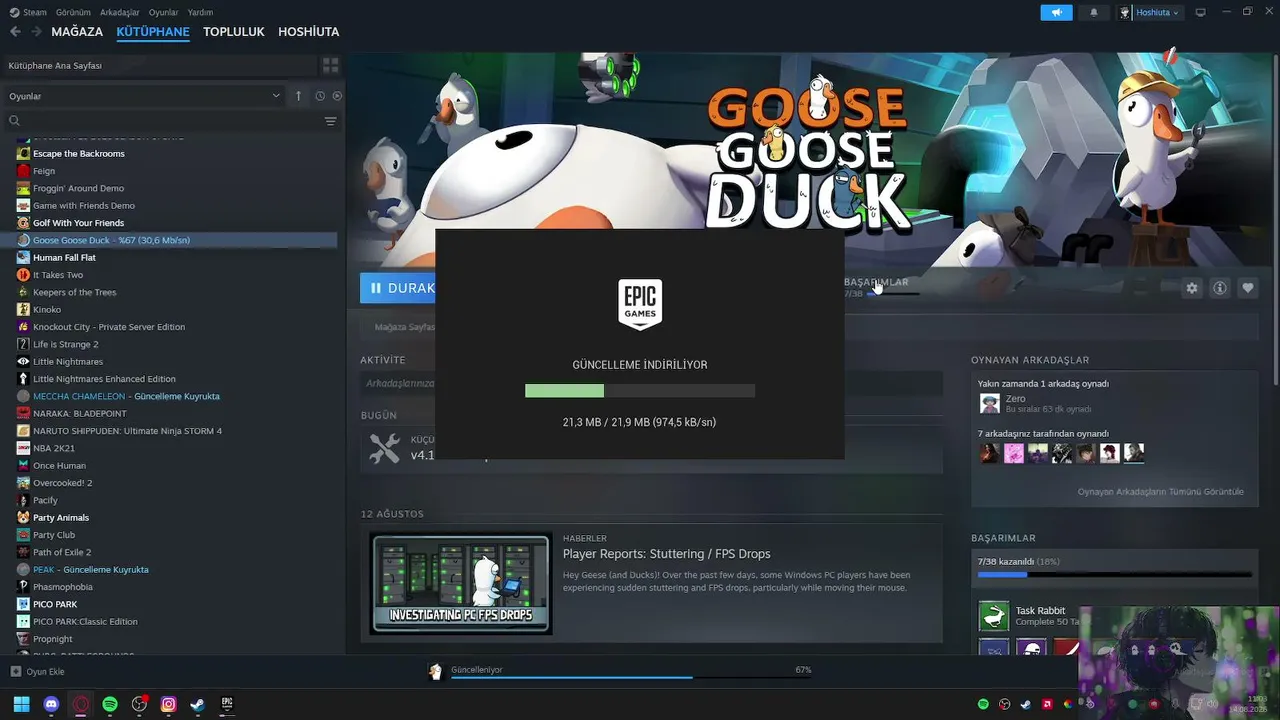Show game info with the info icon
1280x720 pixels.
[1220, 288]
